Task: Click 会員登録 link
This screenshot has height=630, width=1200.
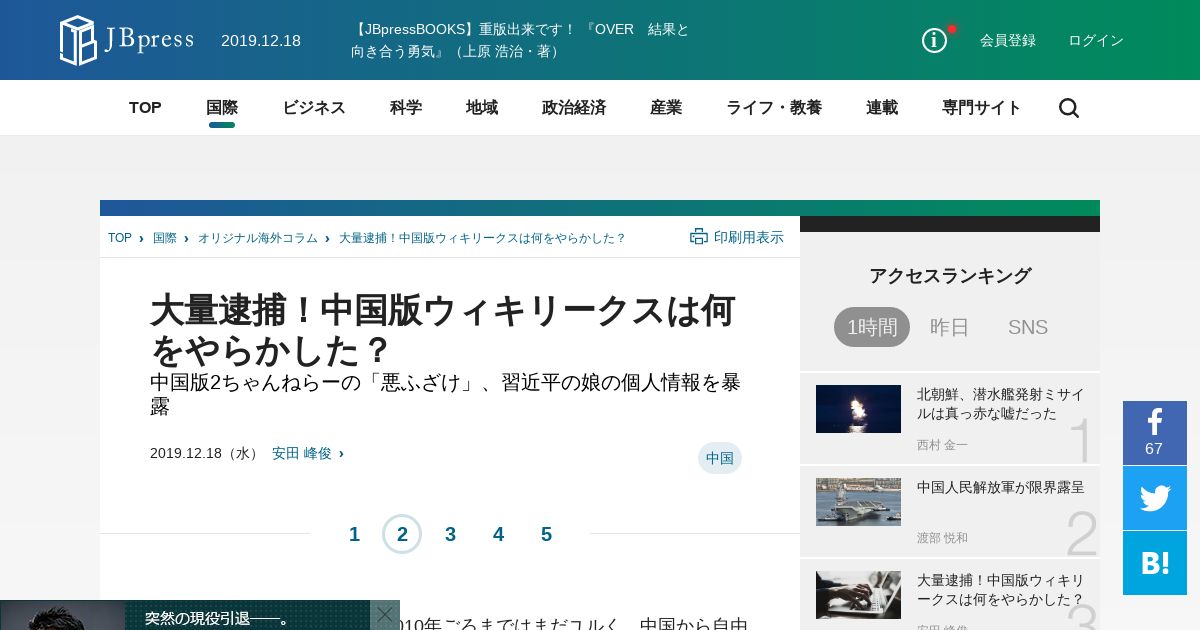Action: (1008, 41)
